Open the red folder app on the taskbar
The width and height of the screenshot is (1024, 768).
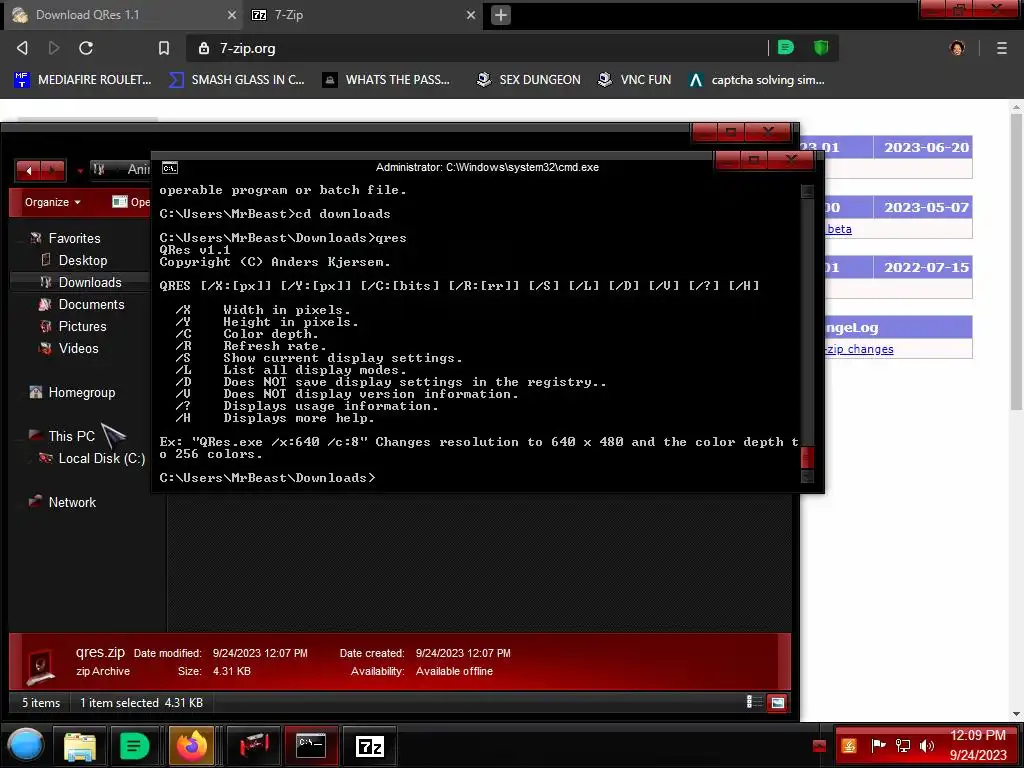click(x=255, y=746)
